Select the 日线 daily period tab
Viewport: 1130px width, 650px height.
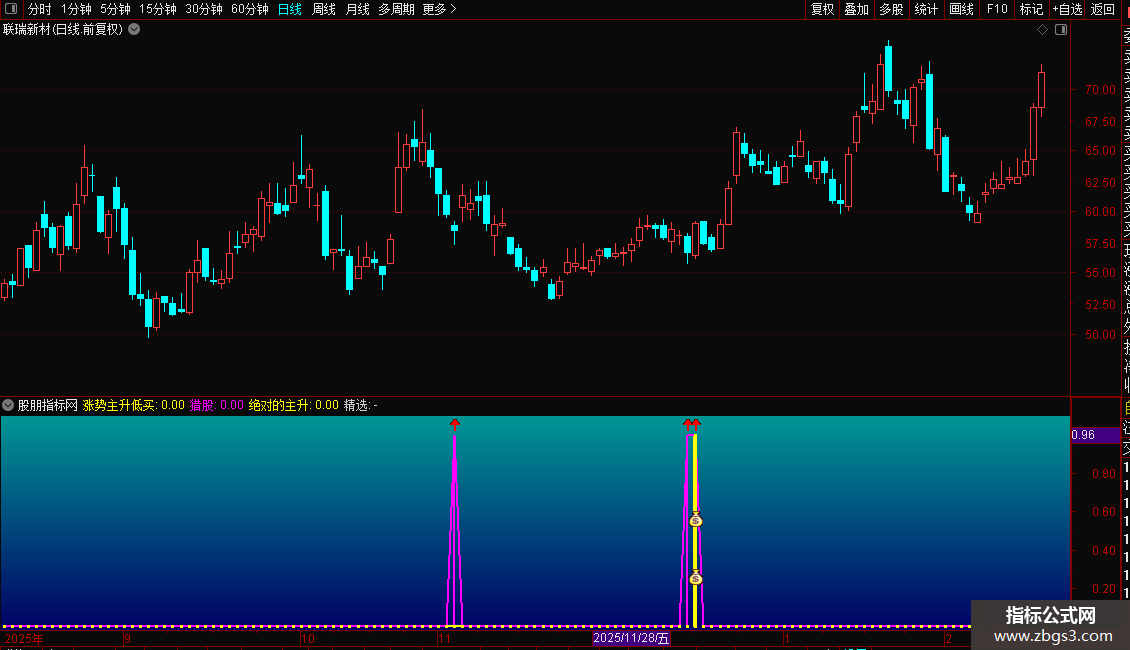pyautogui.click(x=290, y=9)
